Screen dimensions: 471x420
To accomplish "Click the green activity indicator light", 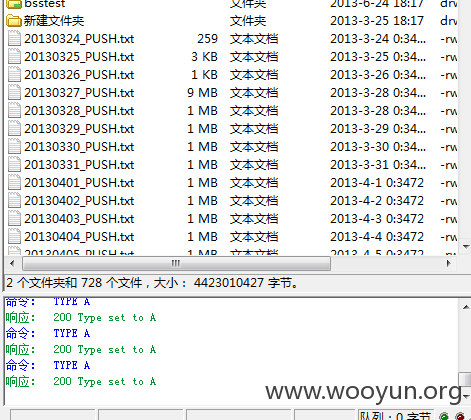I will (x=444, y=416).
